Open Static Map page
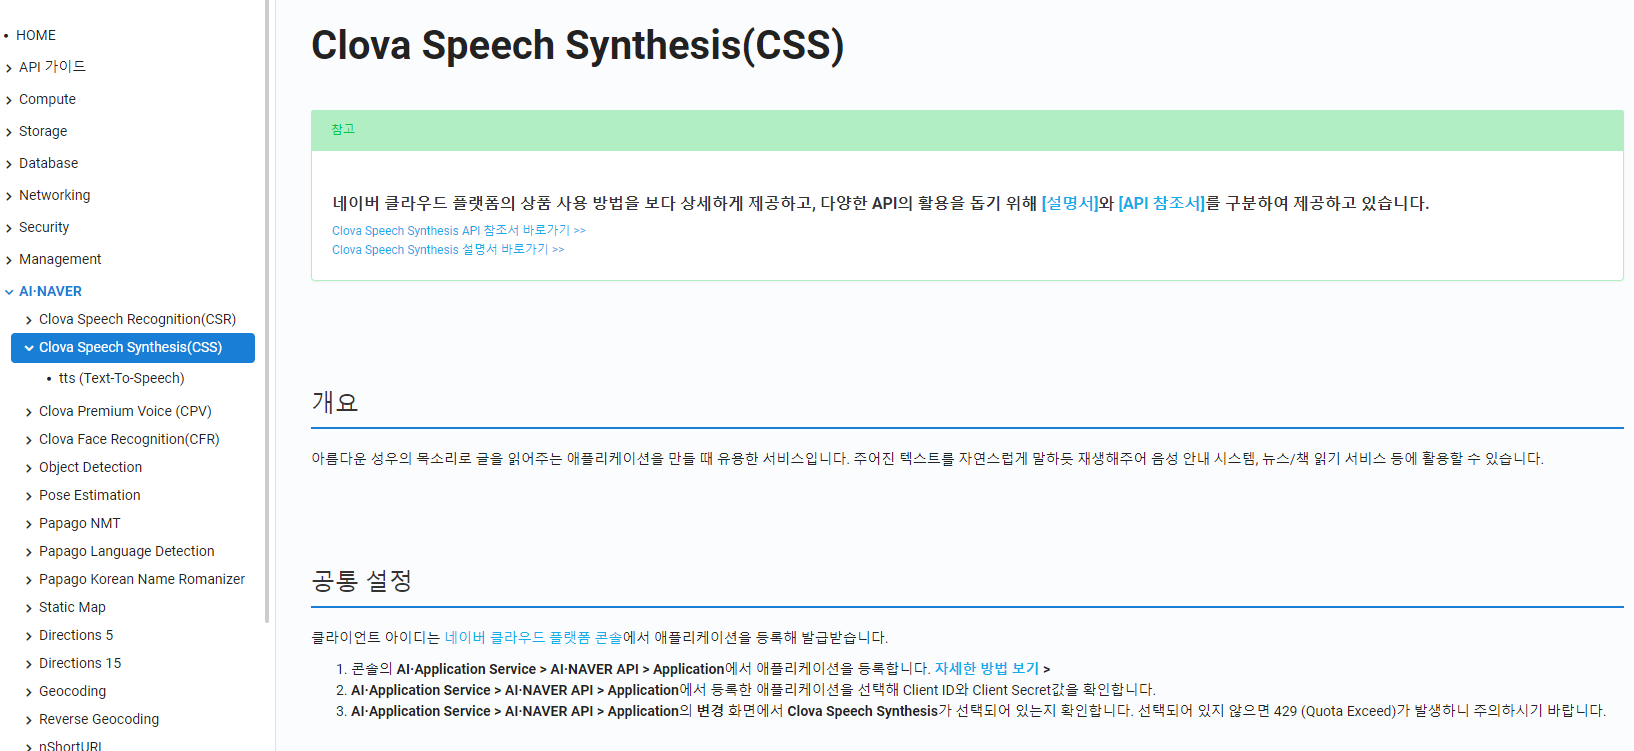Image resolution: width=1634 pixels, height=751 pixels. pyautogui.click(x=72, y=607)
